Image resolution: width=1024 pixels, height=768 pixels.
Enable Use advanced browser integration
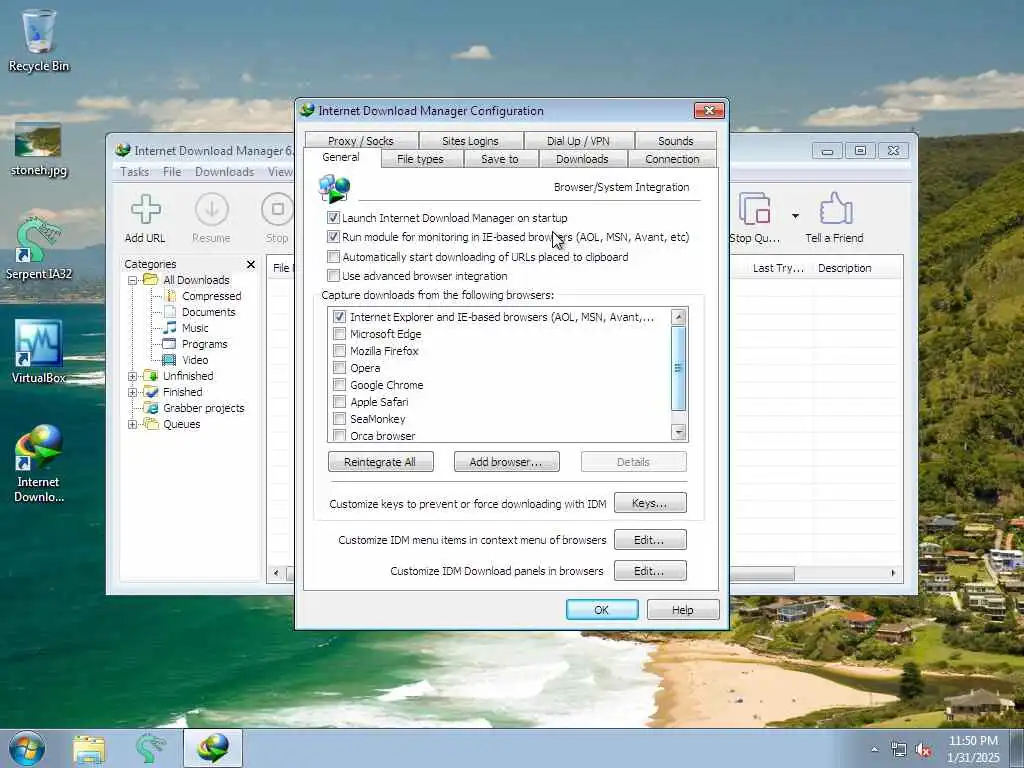(x=333, y=276)
